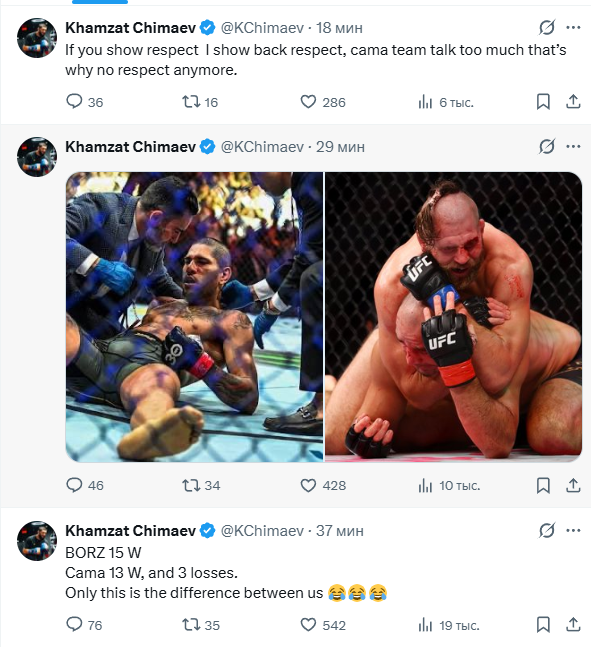Reply to the photo tweet with 46 replies
Screen dimensions: 591x647
tap(85, 485)
